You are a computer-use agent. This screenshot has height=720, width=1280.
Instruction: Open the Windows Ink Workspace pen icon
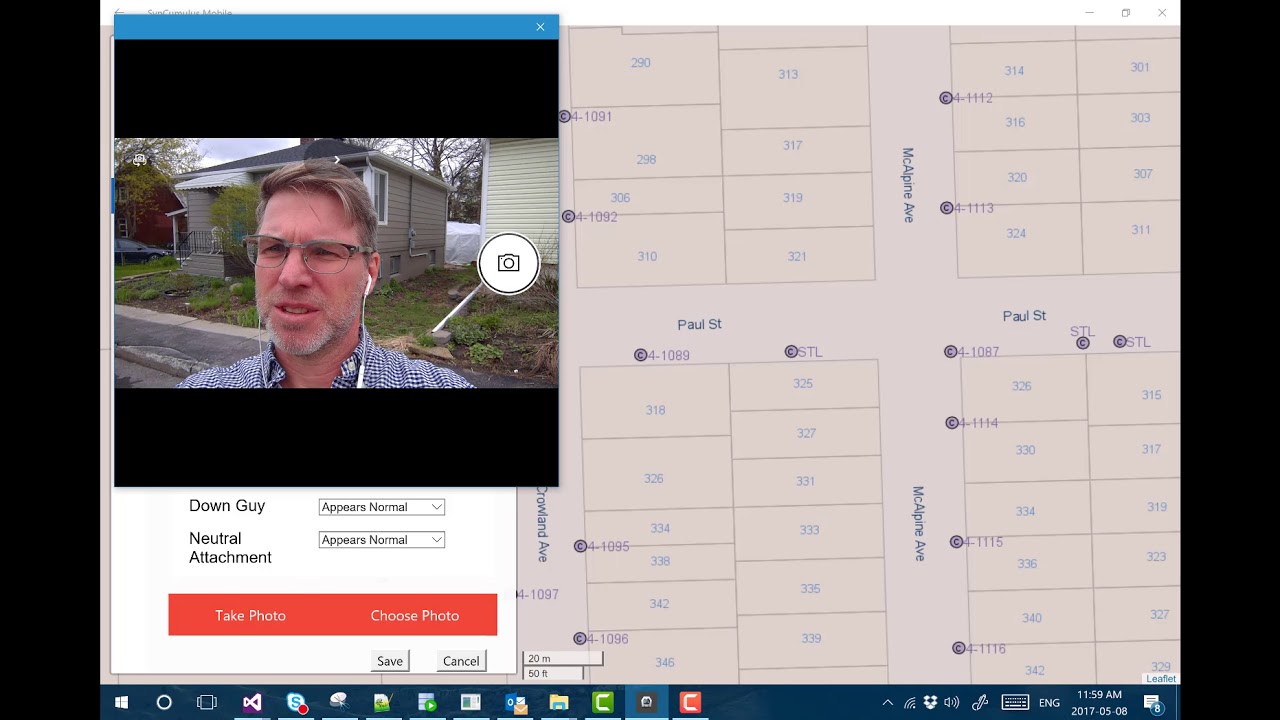(x=980, y=703)
